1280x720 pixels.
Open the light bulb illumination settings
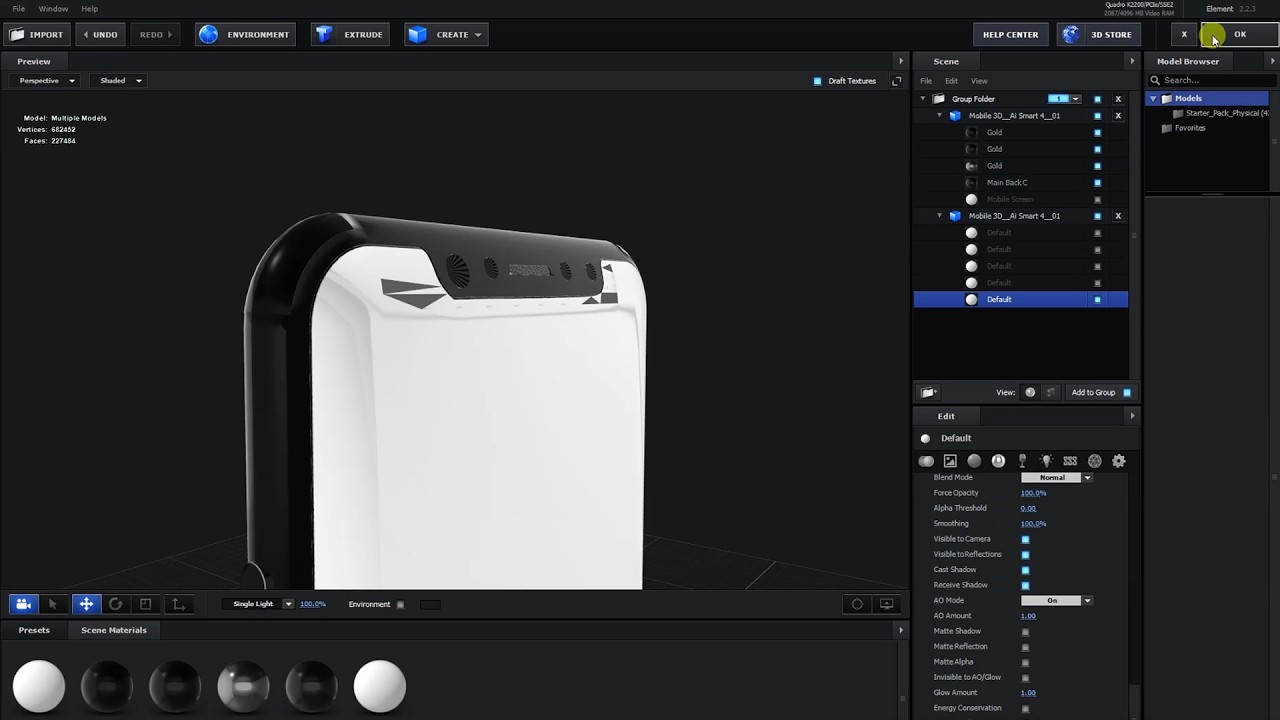point(1046,461)
